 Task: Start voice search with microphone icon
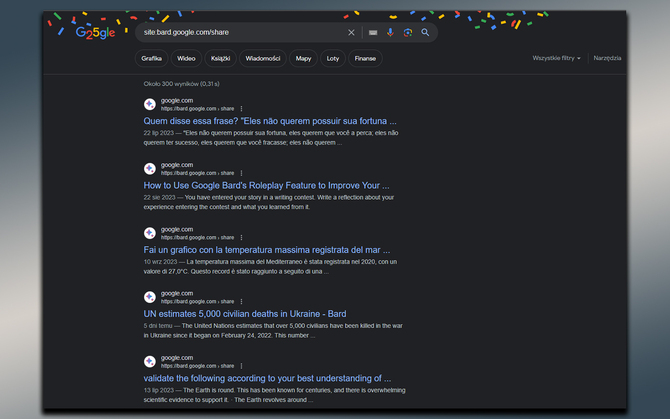[x=390, y=32]
